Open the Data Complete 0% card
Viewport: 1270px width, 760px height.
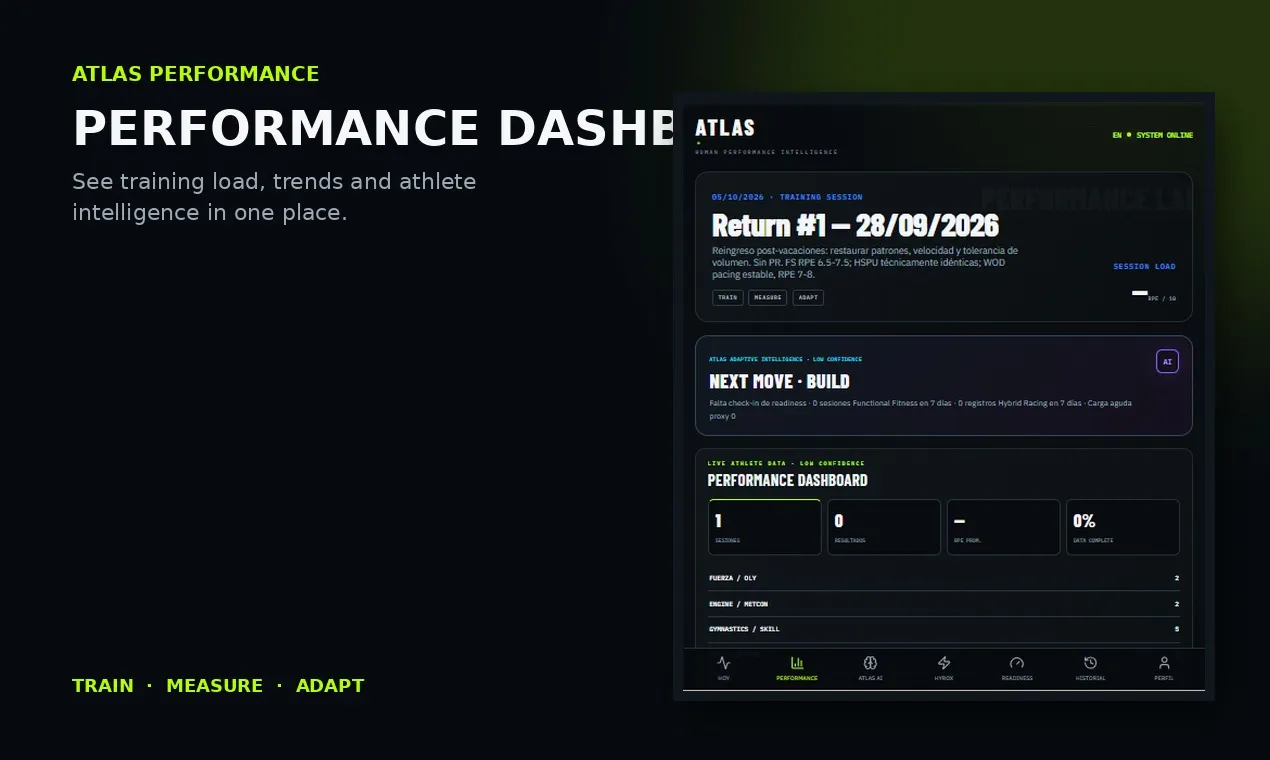1123,527
